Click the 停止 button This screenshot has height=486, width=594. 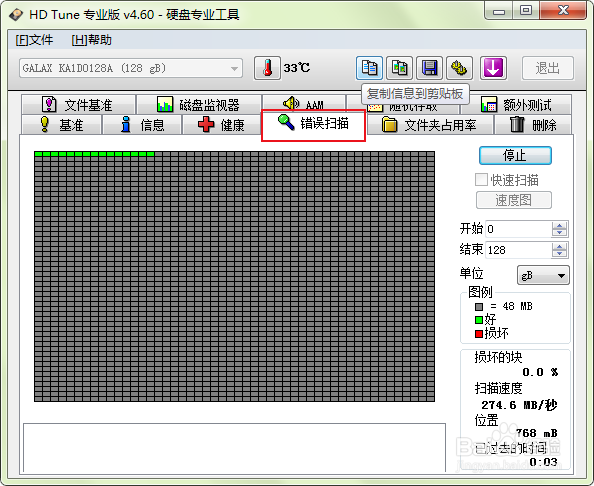pos(515,155)
